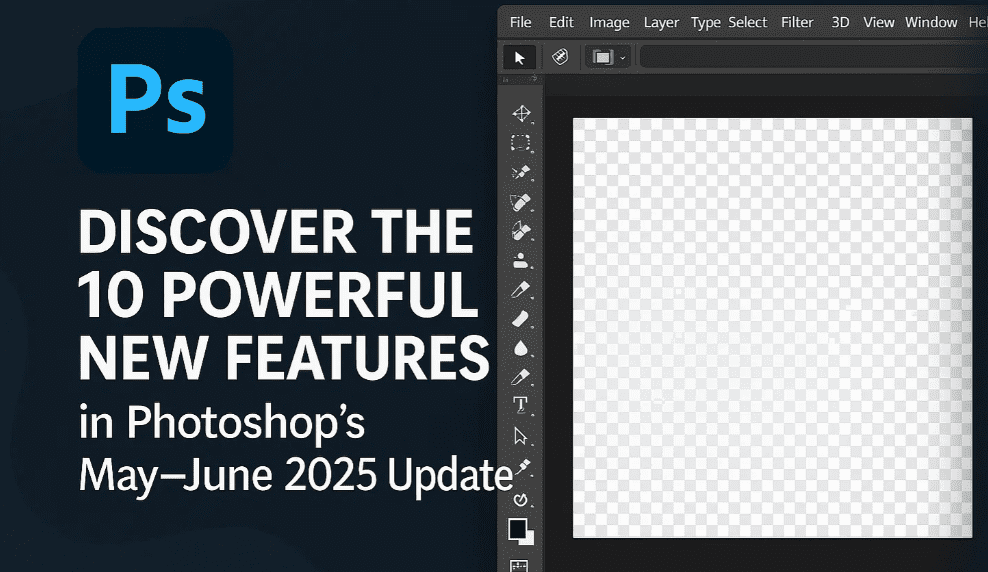The width and height of the screenshot is (988, 572).
Task: Click the 'May–June 2025 Update' text
Action: pyautogui.click(x=296, y=475)
